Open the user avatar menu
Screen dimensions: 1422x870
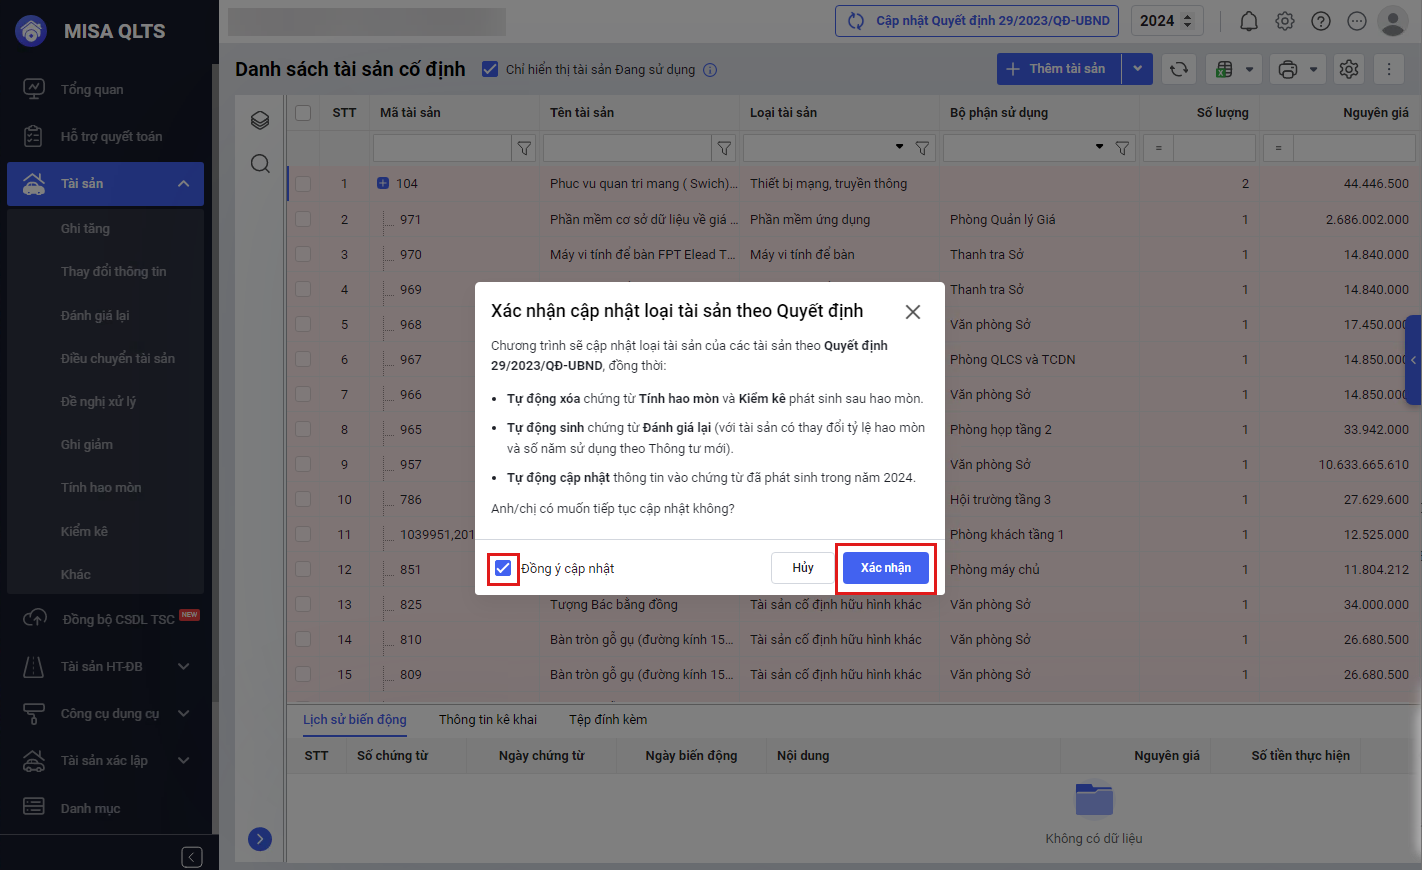click(x=1393, y=21)
